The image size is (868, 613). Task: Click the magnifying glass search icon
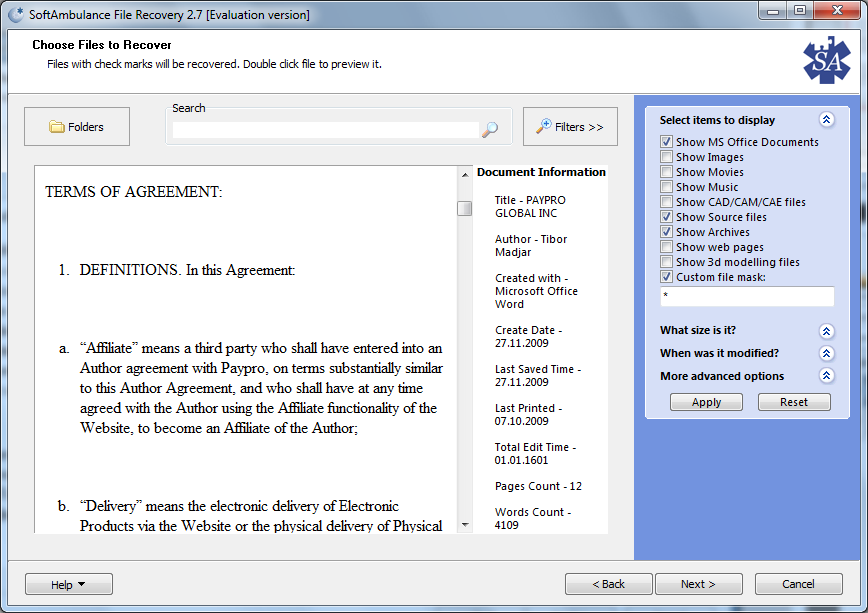(490, 129)
